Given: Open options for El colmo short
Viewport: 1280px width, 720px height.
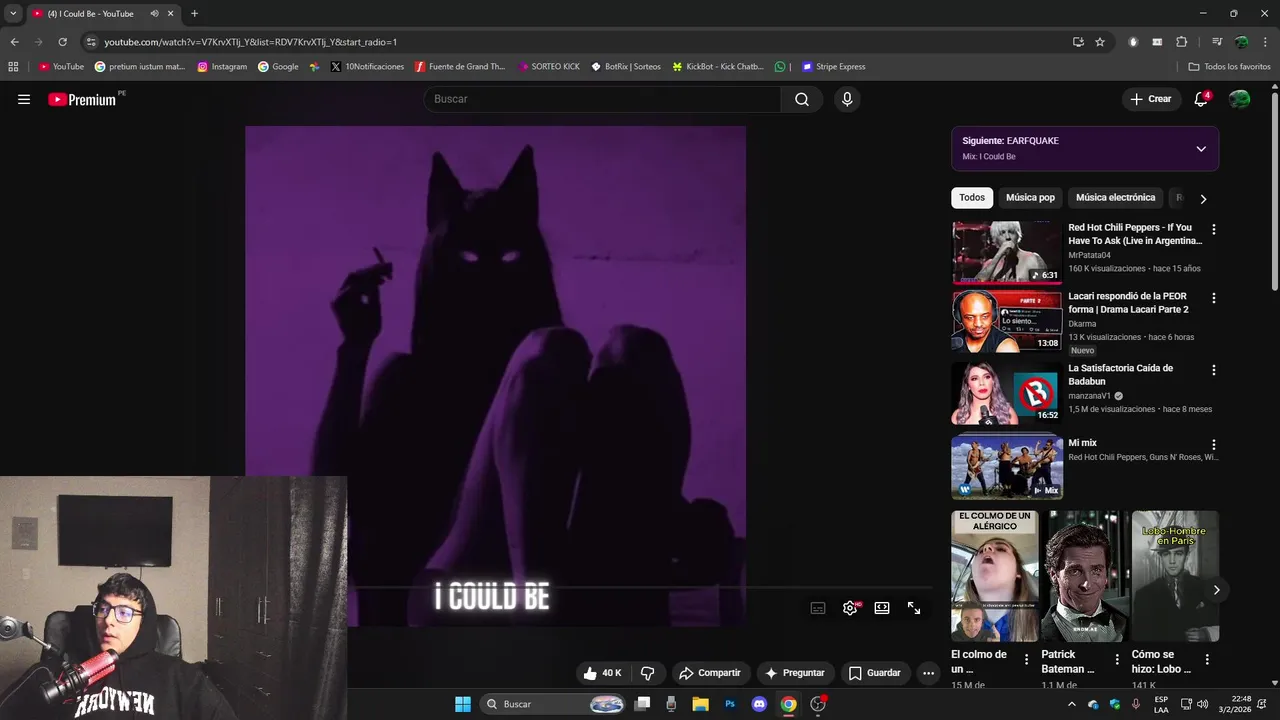Looking at the screenshot, I should [x=1026, y=659].
